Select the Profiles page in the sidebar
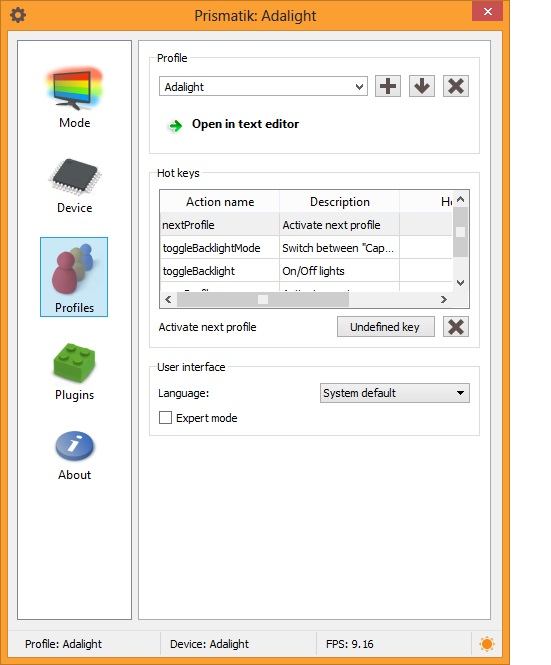The image size is (551, 665). click(x=74, y=277)
